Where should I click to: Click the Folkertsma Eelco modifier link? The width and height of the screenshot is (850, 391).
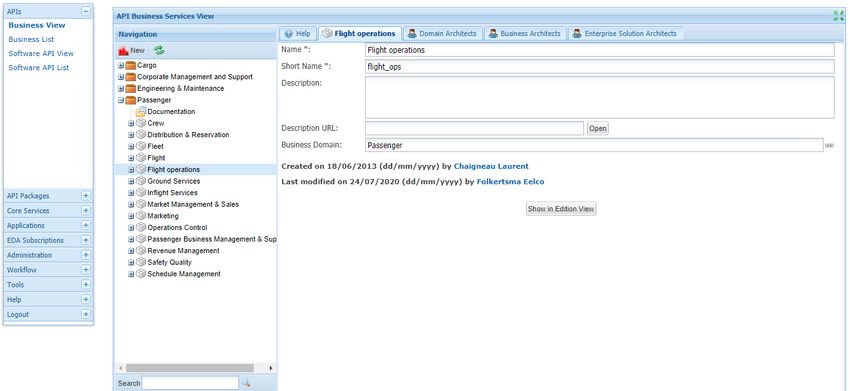(510, 182)
